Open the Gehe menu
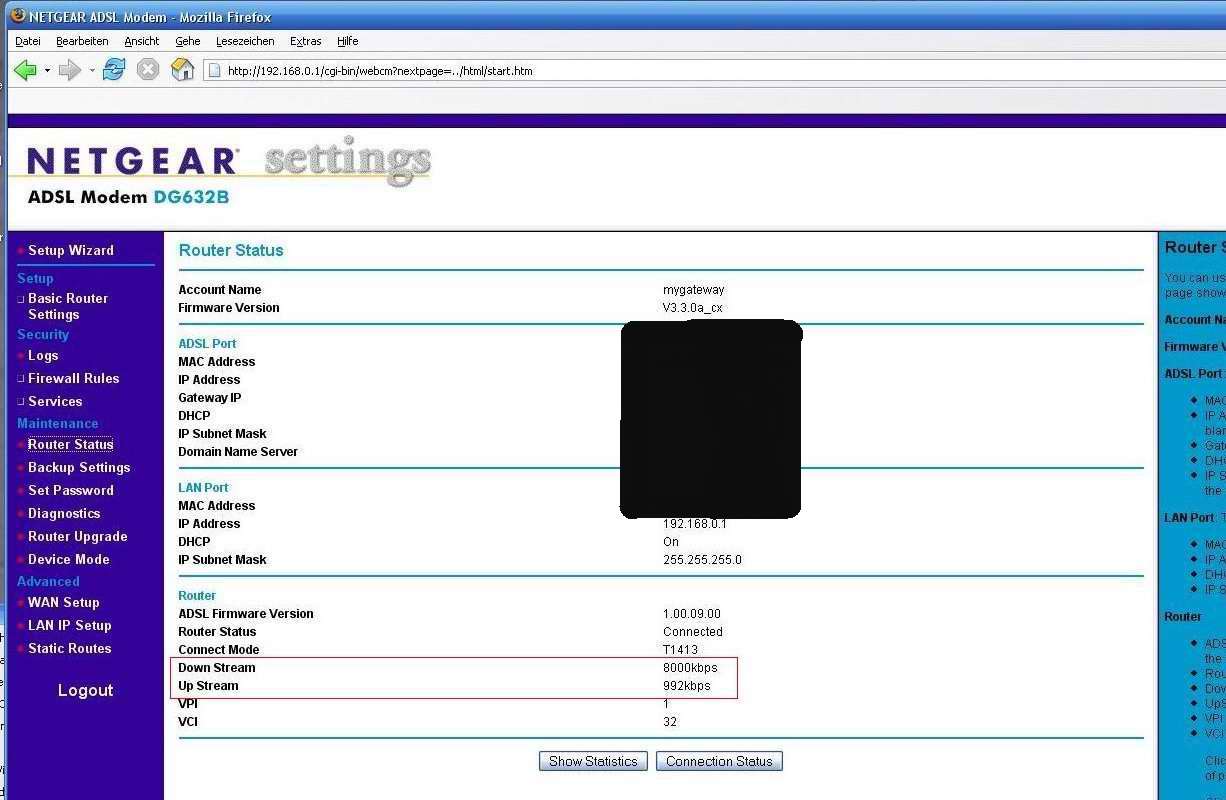The height and width of the screenshot is (800, 1226). pyautogui.click(x=188, y=41)
